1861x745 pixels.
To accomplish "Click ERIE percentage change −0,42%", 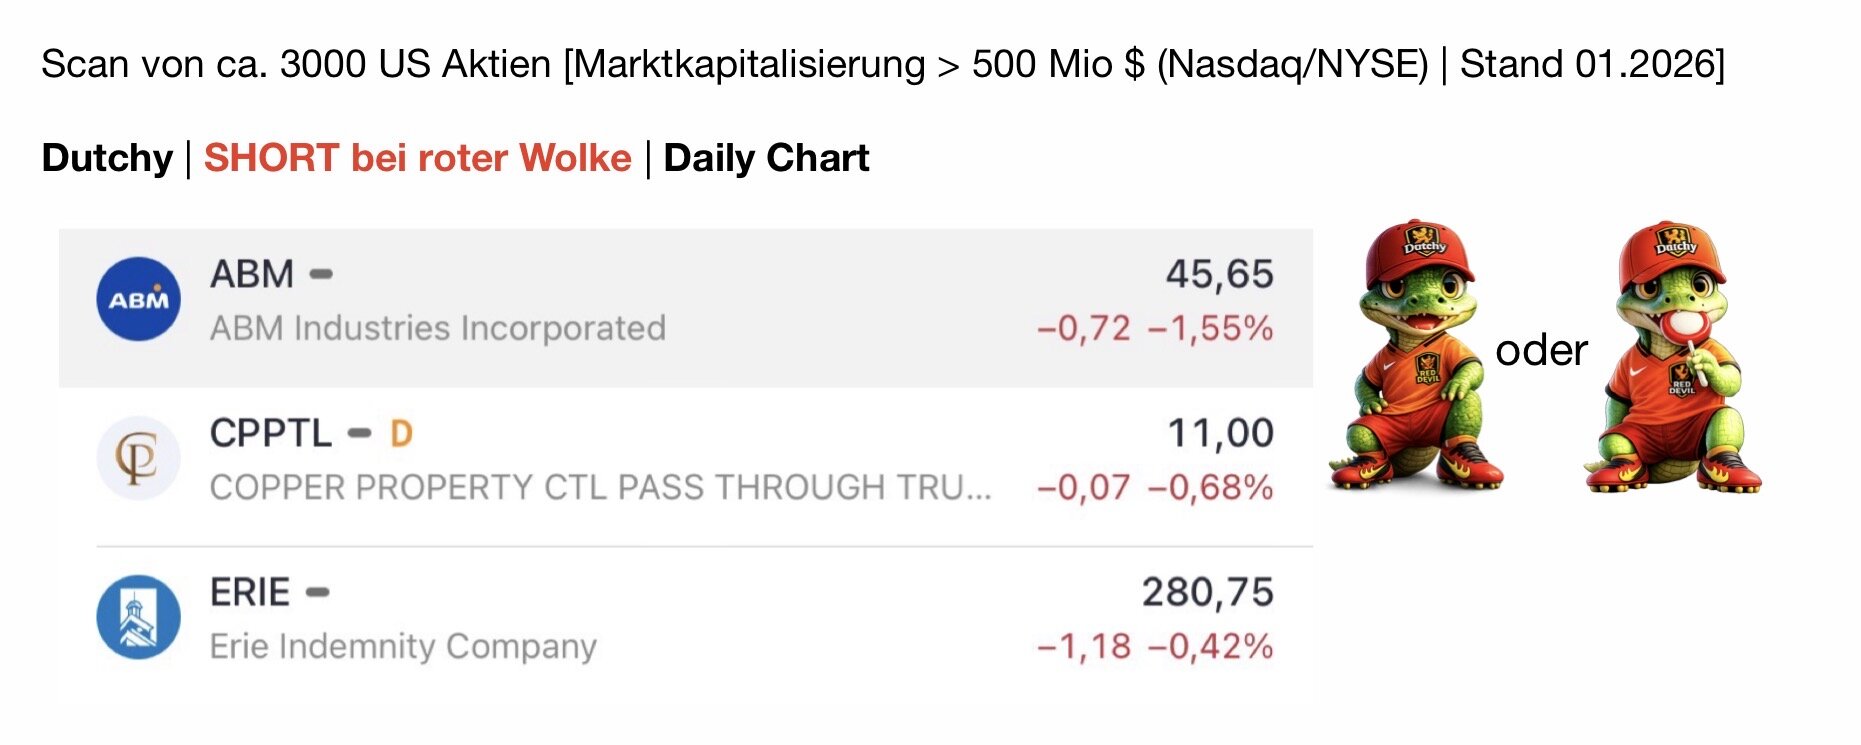I will point(1210,647).
